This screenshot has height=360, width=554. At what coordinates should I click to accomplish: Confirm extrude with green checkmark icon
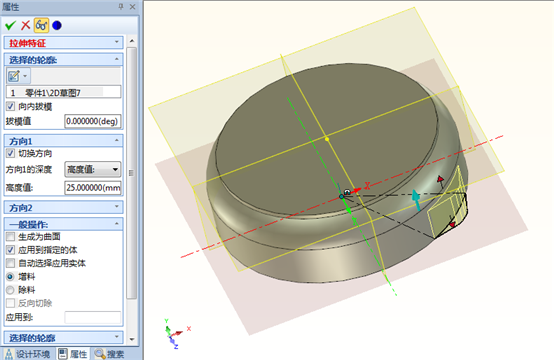pos(10,25)
